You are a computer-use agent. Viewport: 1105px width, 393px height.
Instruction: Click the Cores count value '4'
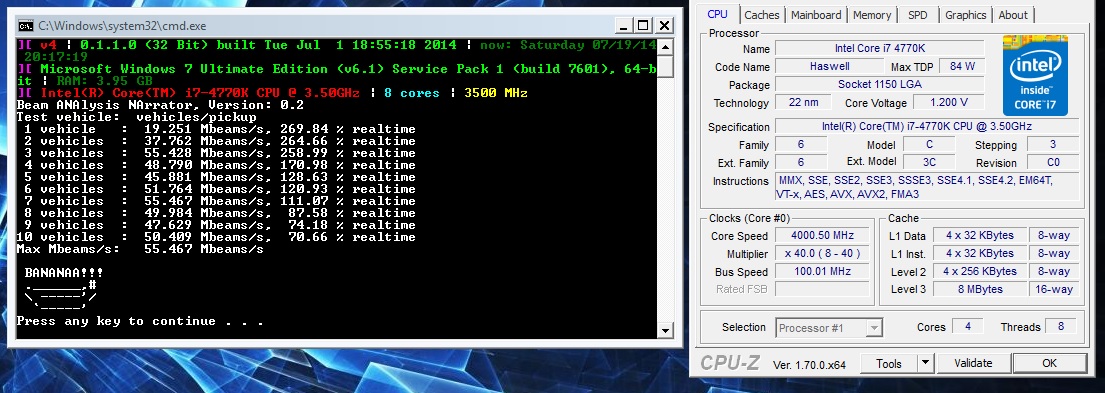[968, 327]
